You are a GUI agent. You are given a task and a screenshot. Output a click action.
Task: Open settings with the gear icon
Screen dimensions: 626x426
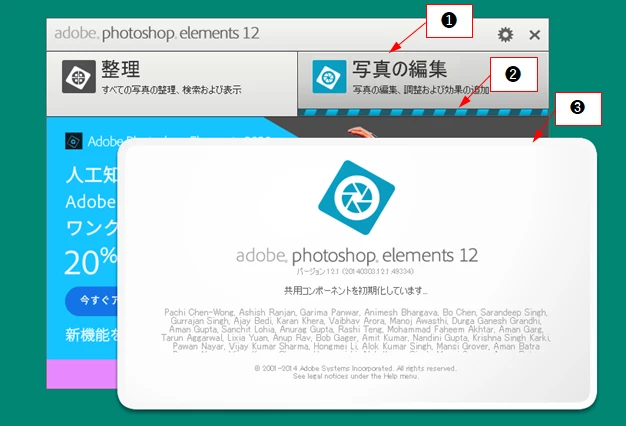[x=505, y=35]
